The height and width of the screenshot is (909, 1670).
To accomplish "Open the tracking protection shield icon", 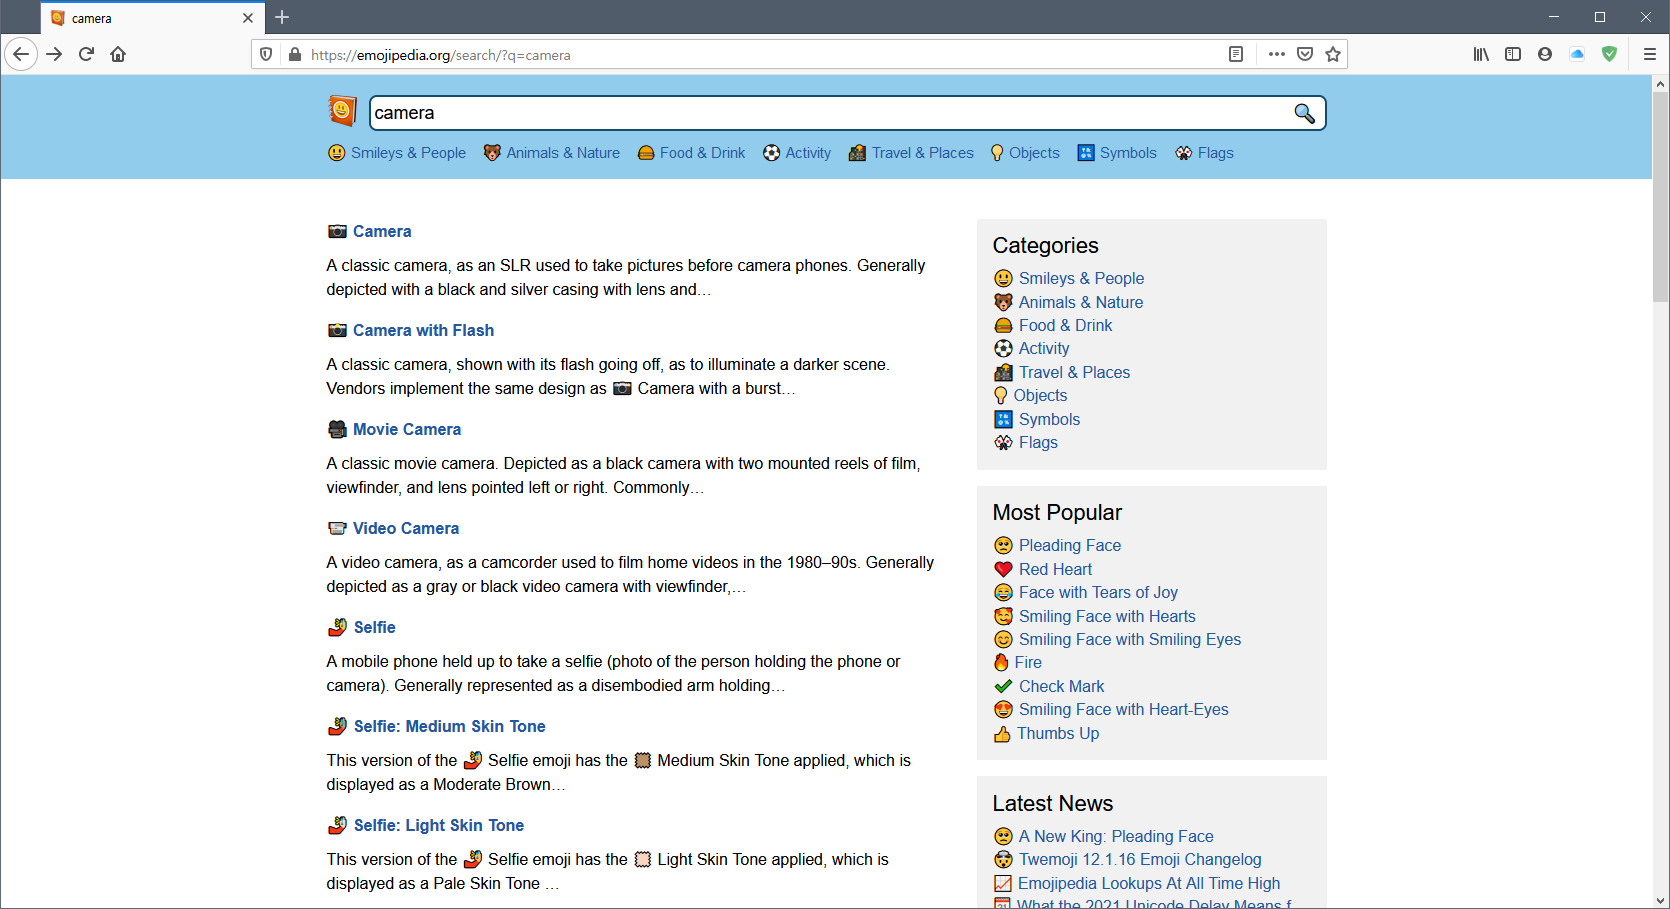I will (266, 54).
